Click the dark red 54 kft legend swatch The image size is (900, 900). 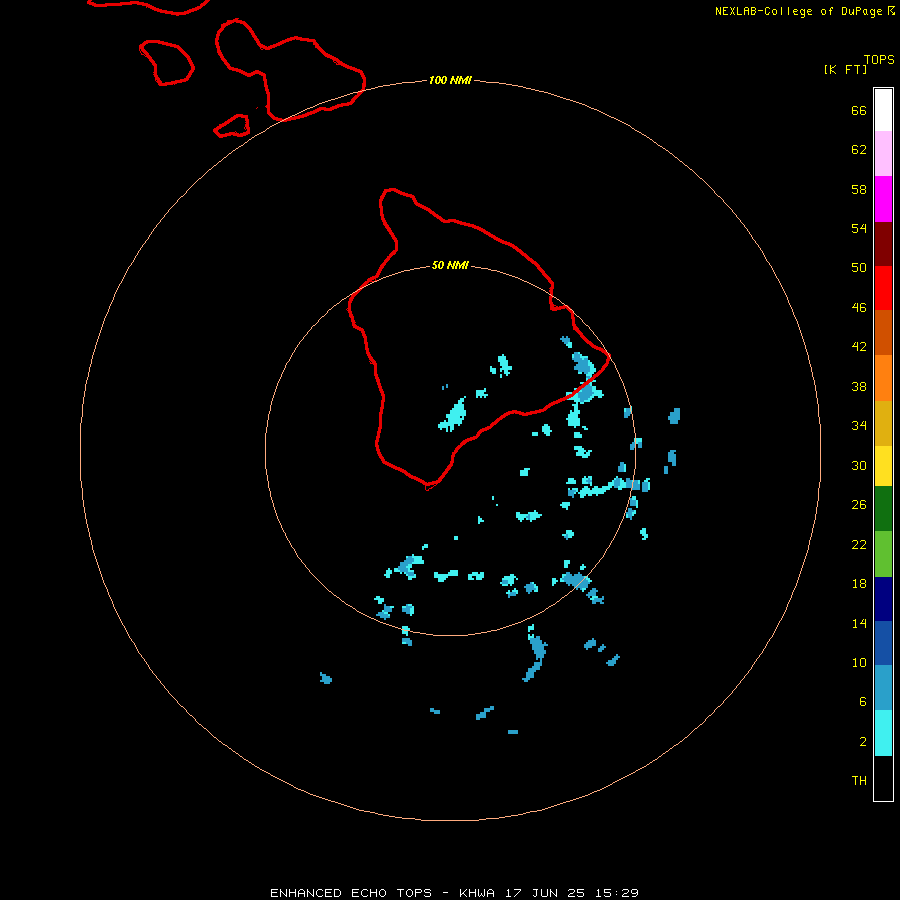tap(883, 243)
